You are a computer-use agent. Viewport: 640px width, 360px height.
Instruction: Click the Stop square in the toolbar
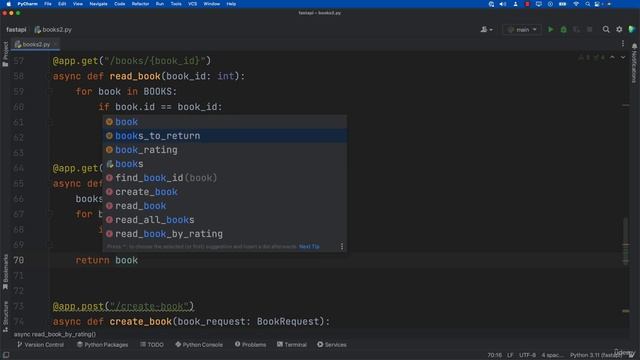click(x=589, y=29)
